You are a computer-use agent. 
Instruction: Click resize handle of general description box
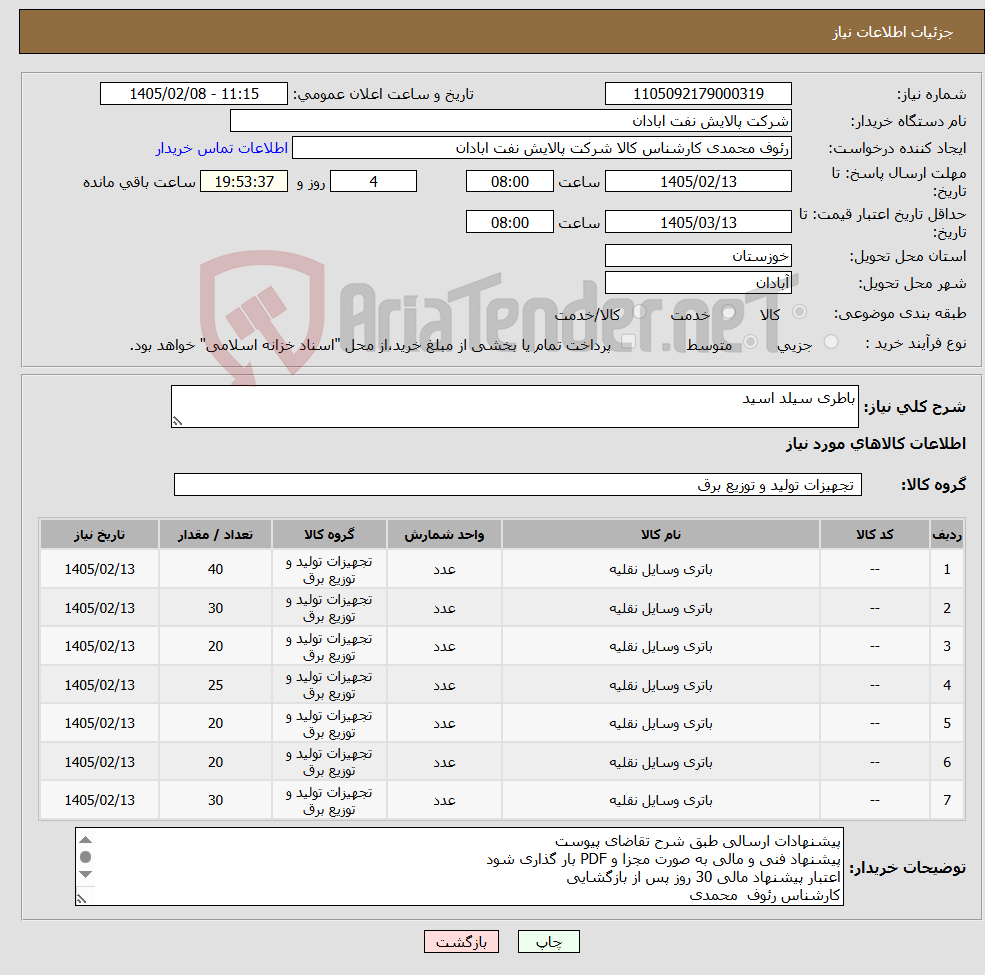tap(178, 421)
